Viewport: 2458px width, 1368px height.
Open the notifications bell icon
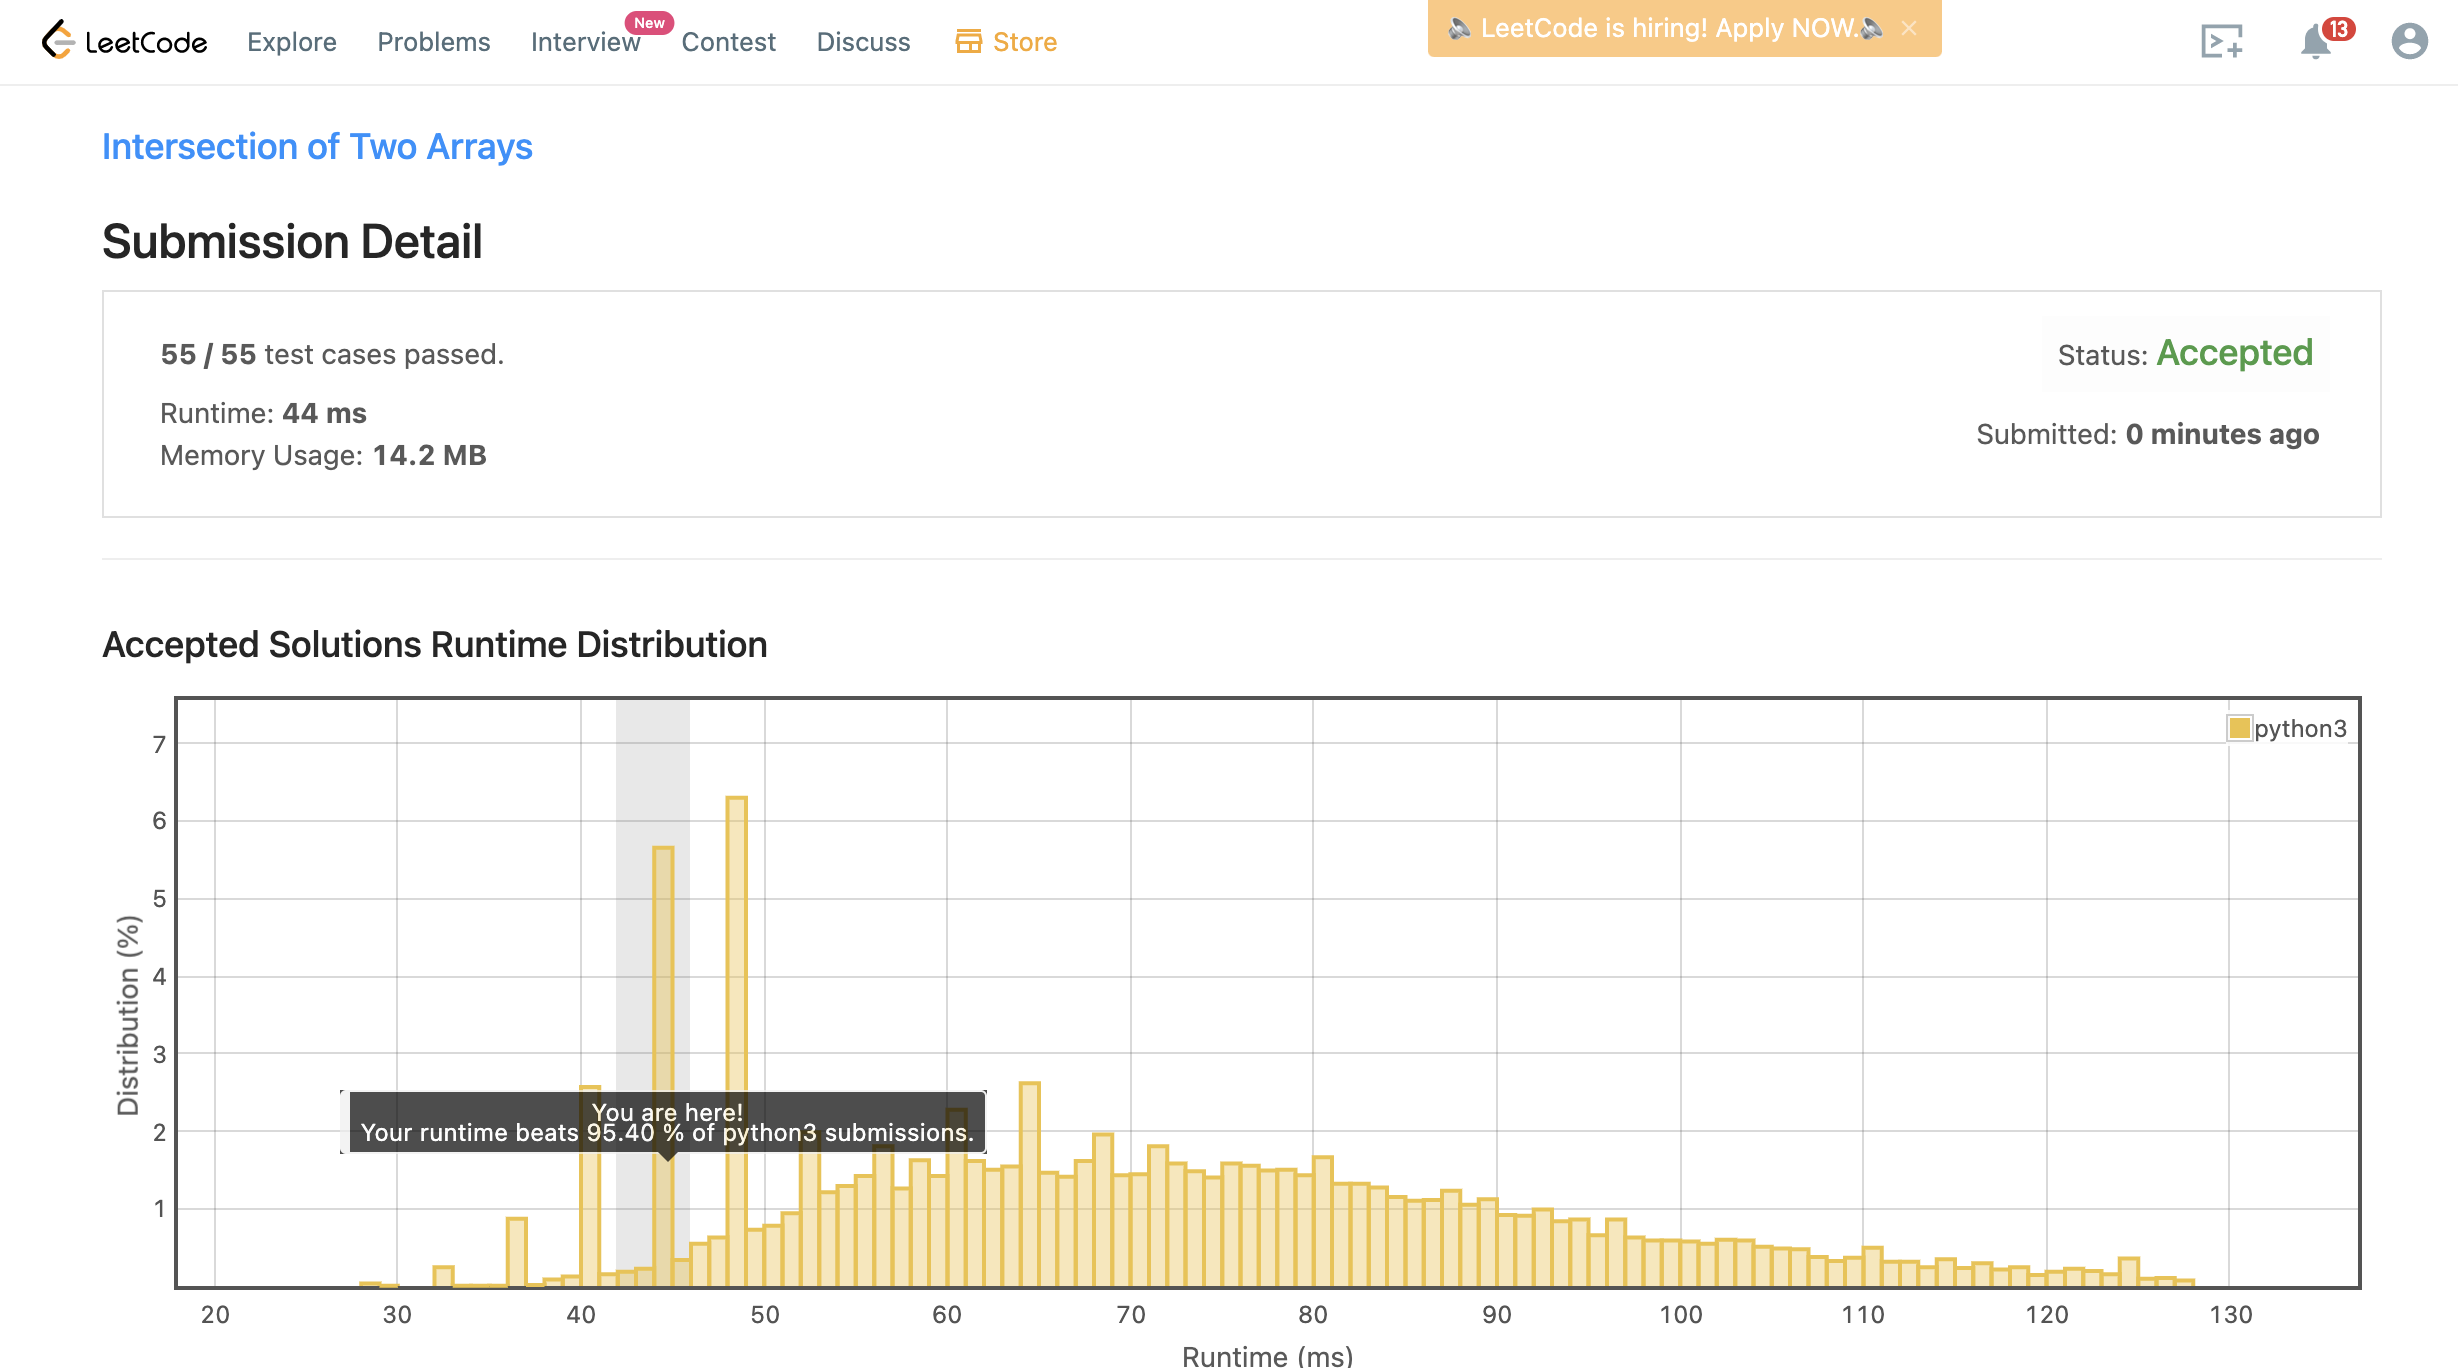[2314, 43]
